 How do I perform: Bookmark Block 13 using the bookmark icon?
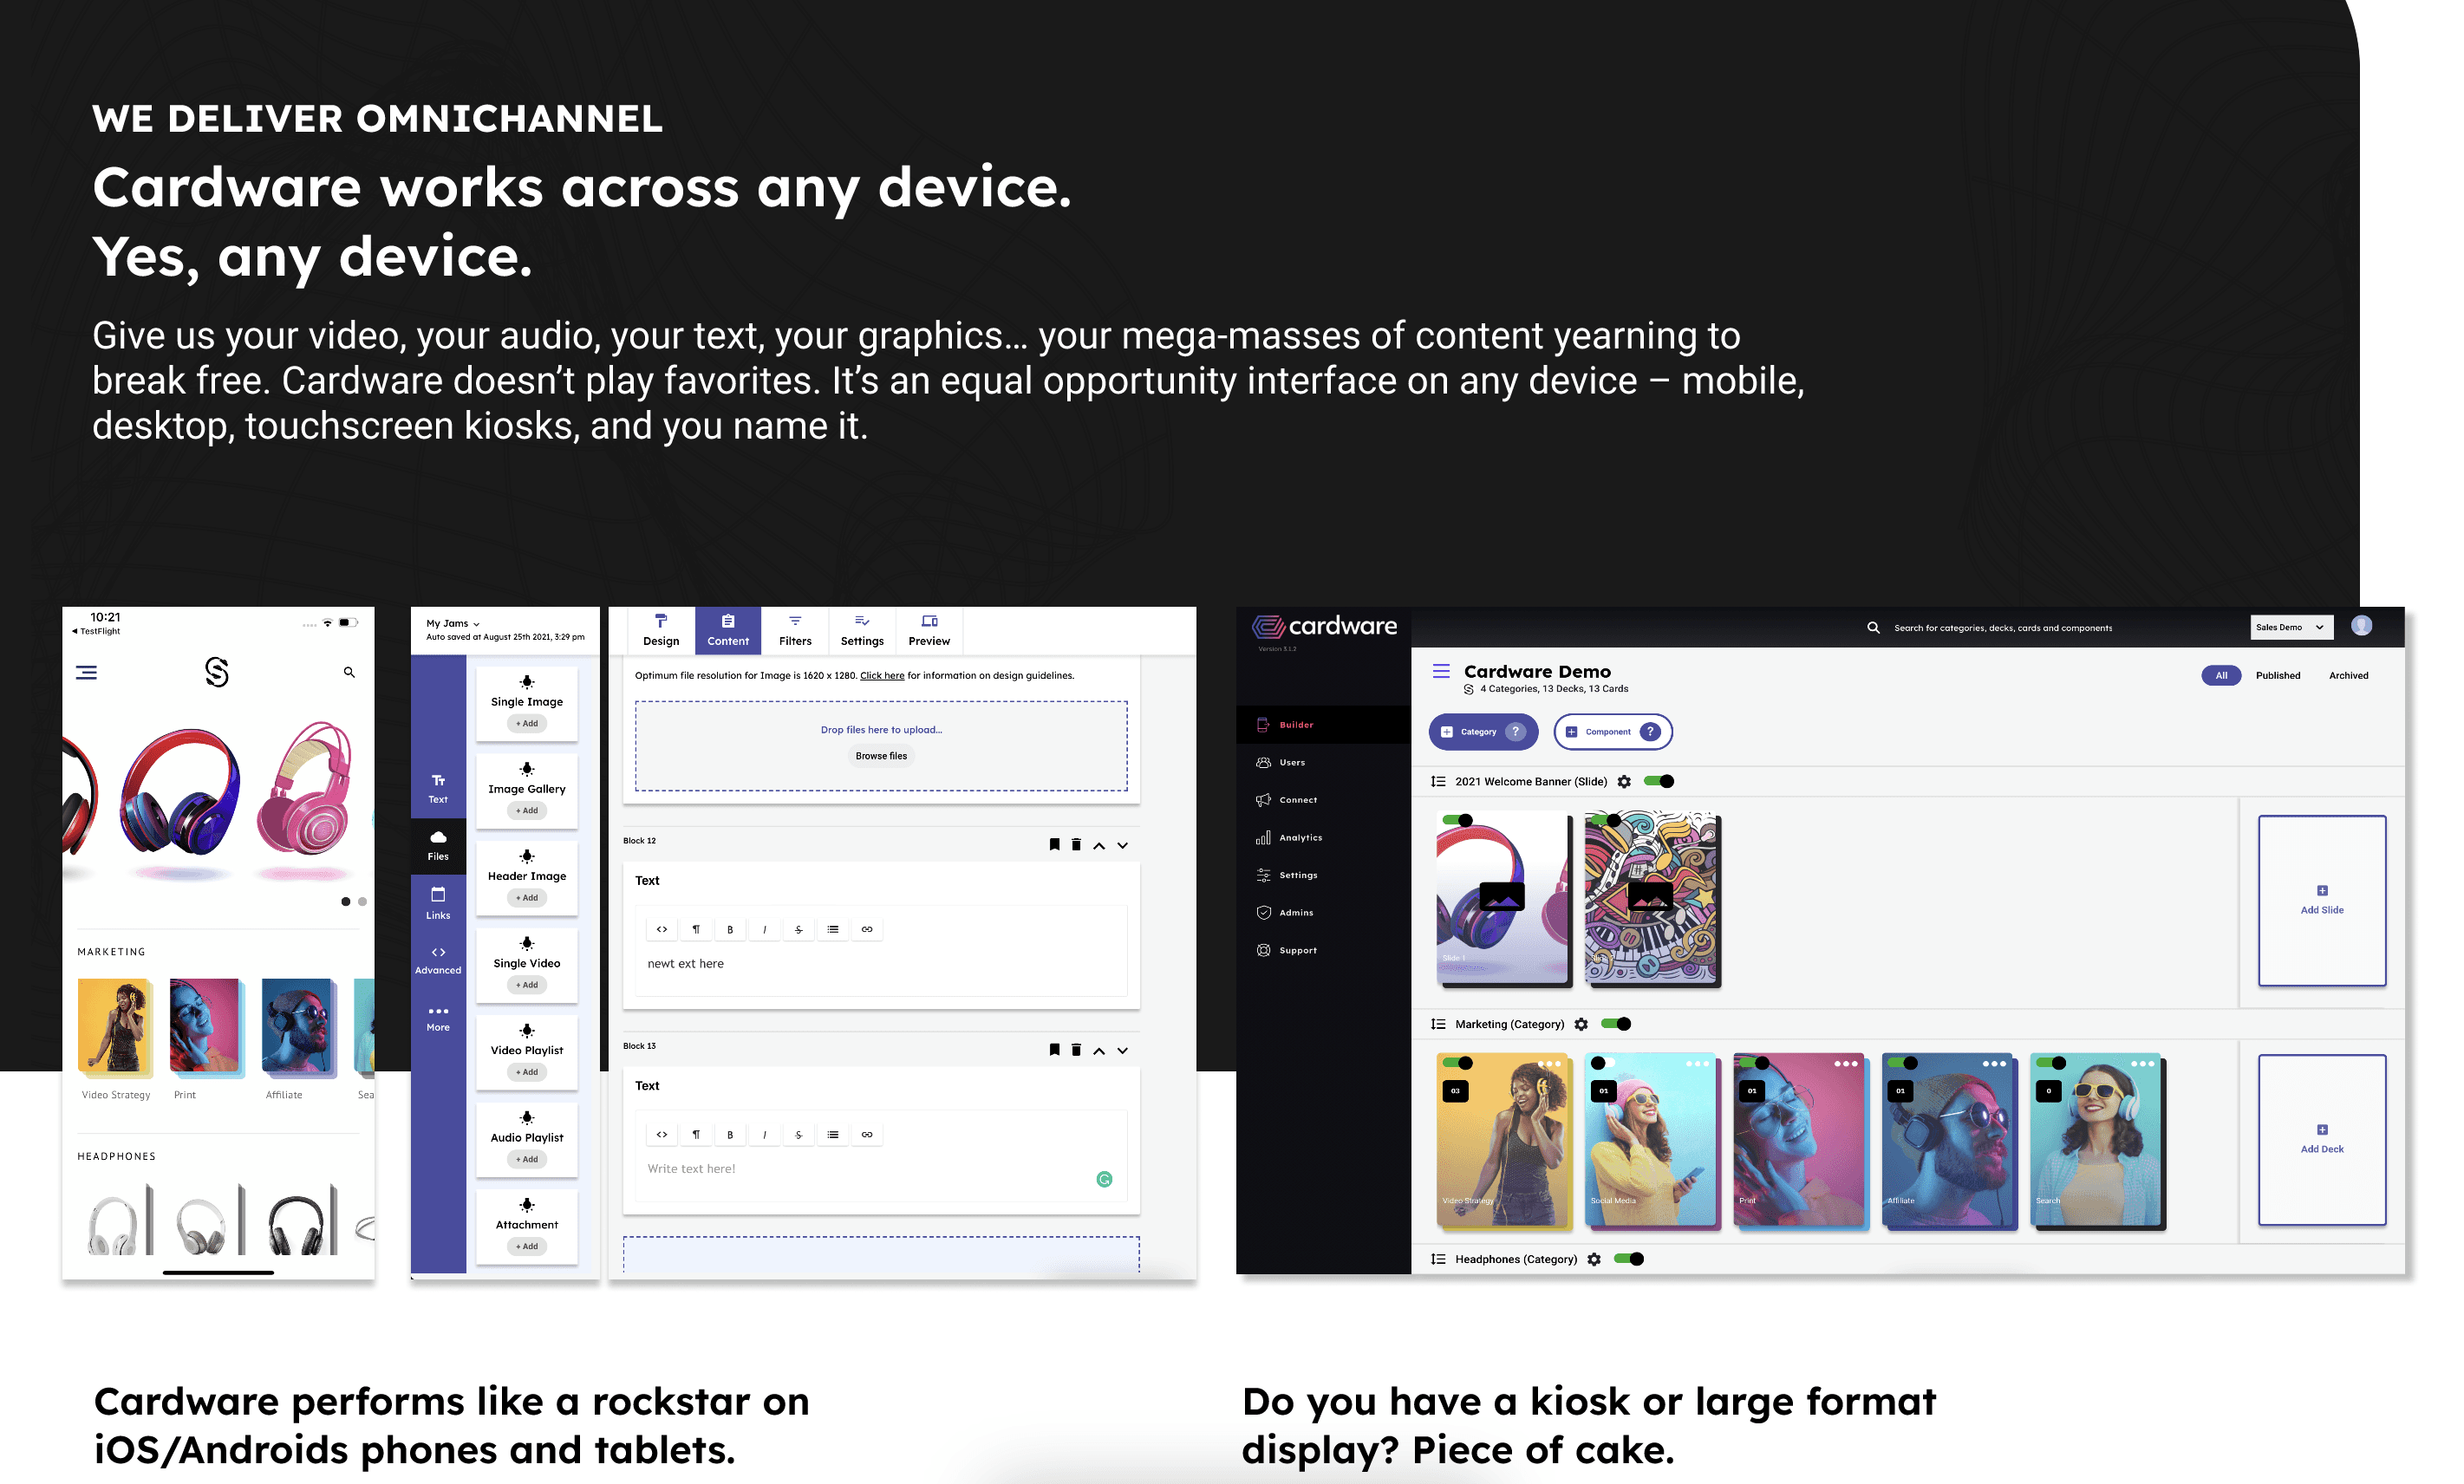point(1054,1050)
